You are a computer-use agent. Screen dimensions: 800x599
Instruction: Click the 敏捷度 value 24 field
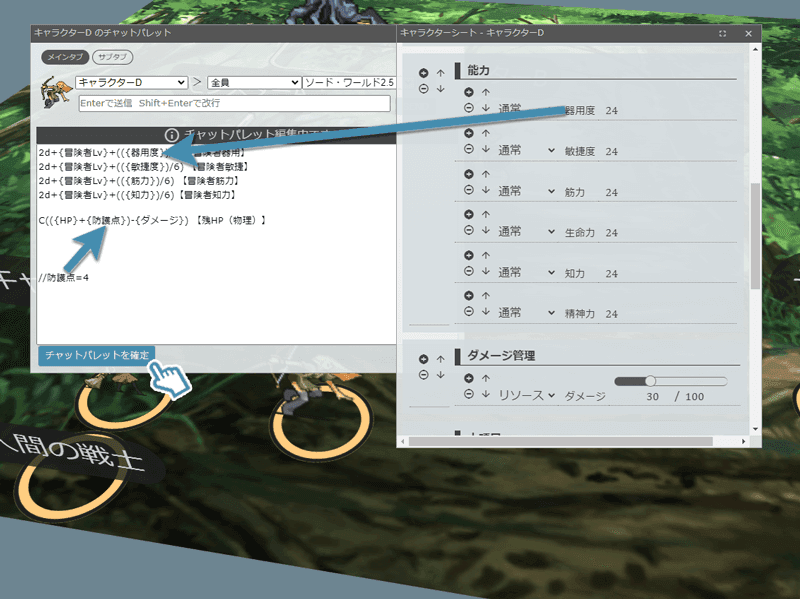tap(612, 152)
